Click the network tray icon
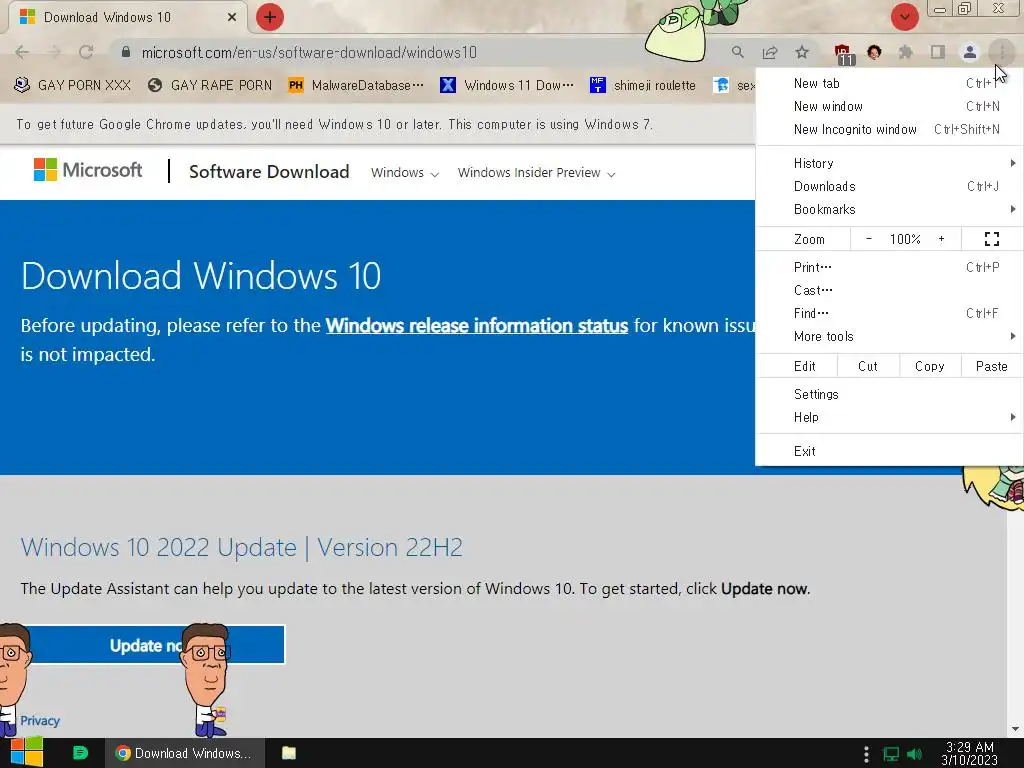This screenshot has height=768, width=1024. [891, 754]
